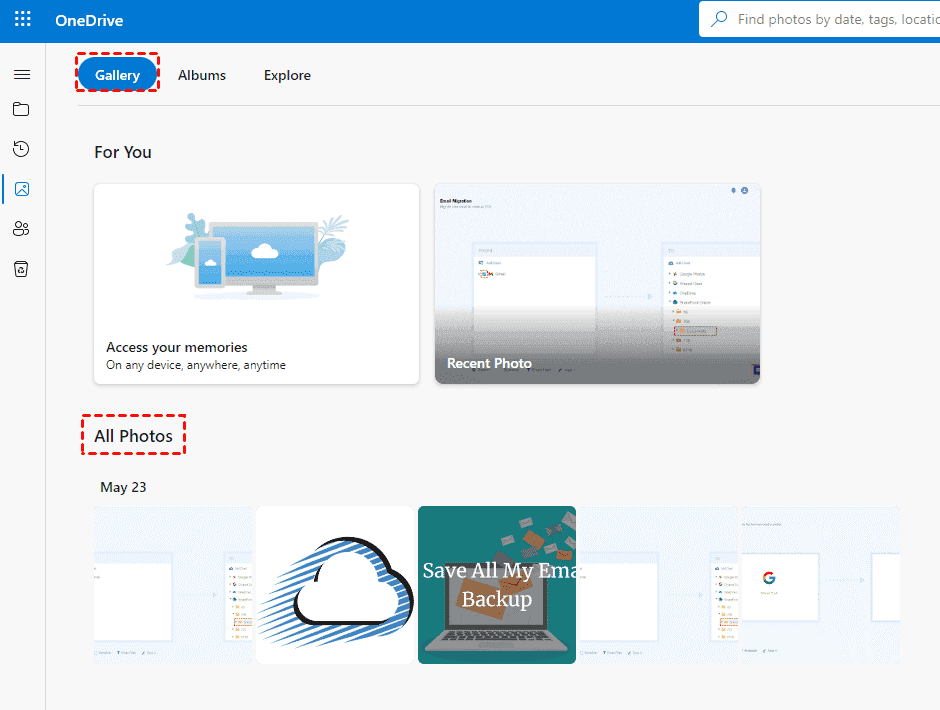
Task: Open the Shared people icon in sidebar
Action: point(22,229)
